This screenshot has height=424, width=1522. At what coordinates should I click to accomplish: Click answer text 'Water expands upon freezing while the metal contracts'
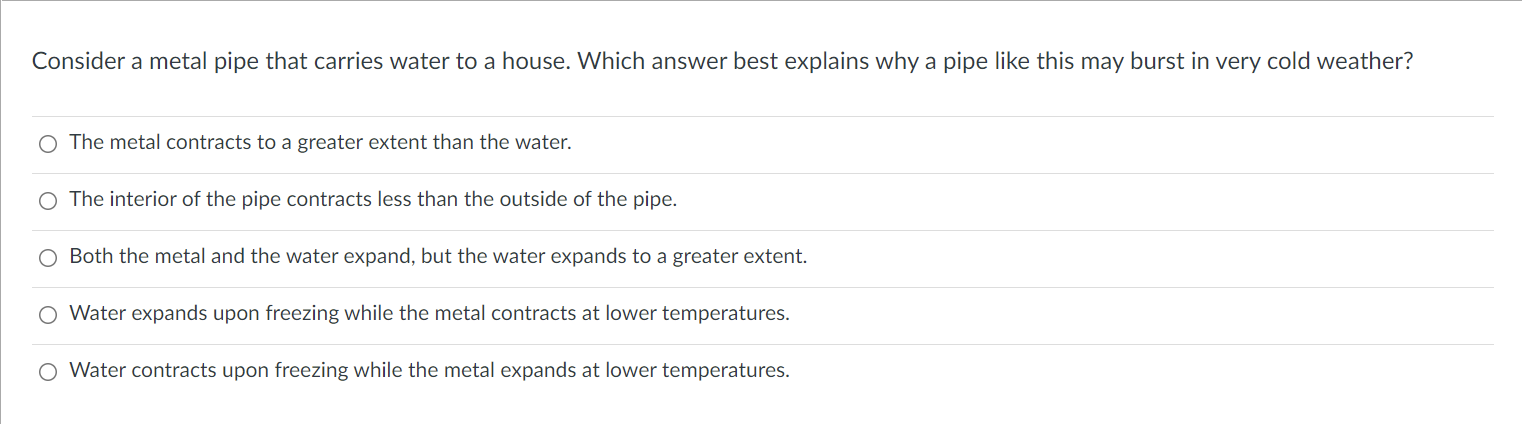(429, 314)
